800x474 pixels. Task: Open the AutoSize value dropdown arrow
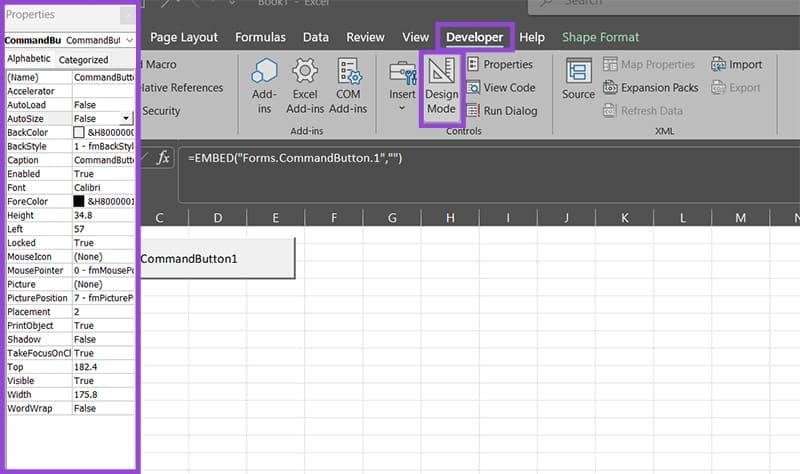tap(127, 118)
